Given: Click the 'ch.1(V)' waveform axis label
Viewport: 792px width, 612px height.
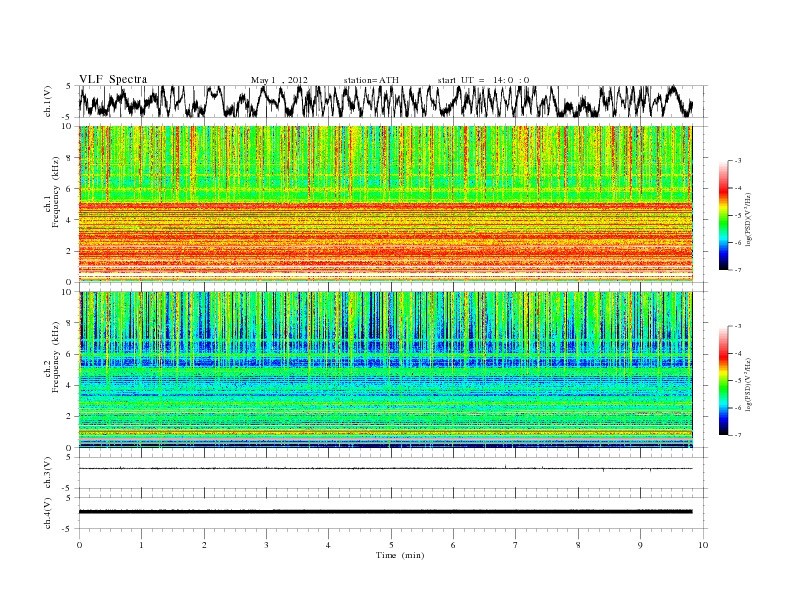Looking at the screenshot, I should click(x=47, y=101).
